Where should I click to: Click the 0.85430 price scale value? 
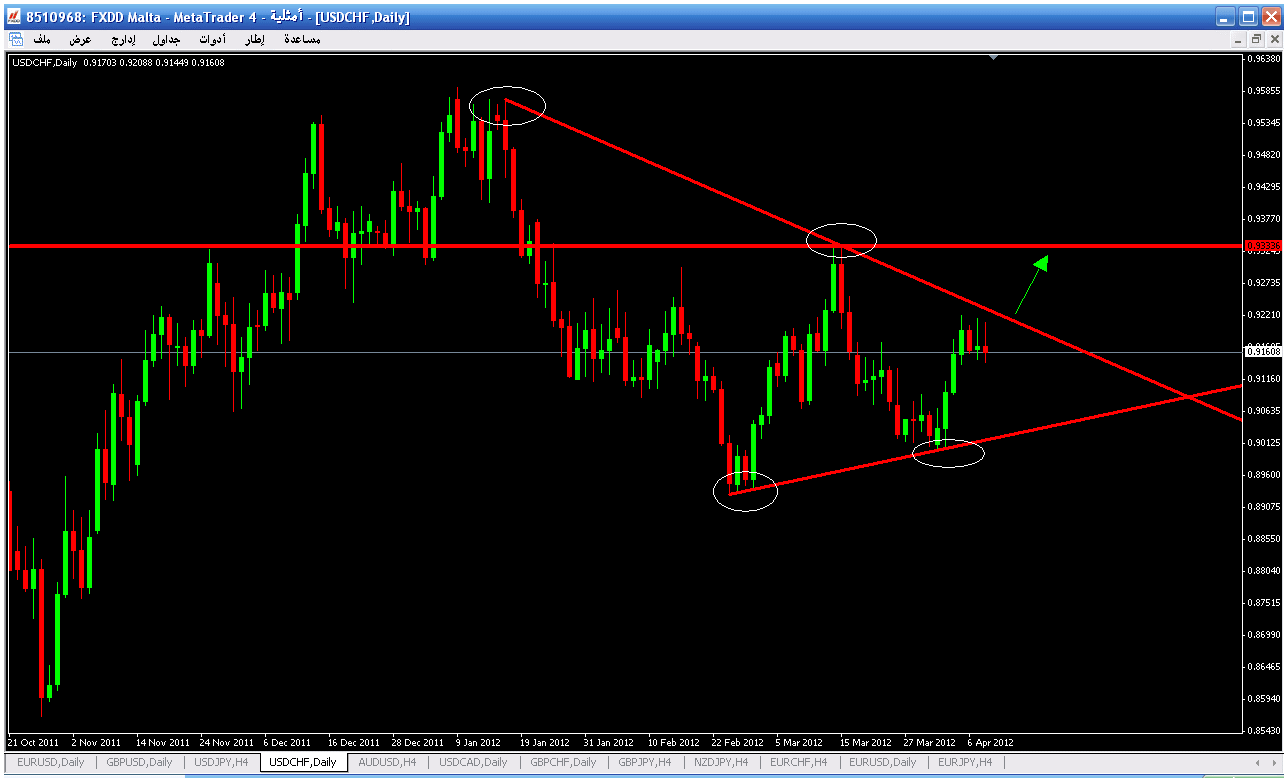pos(1263,730)
